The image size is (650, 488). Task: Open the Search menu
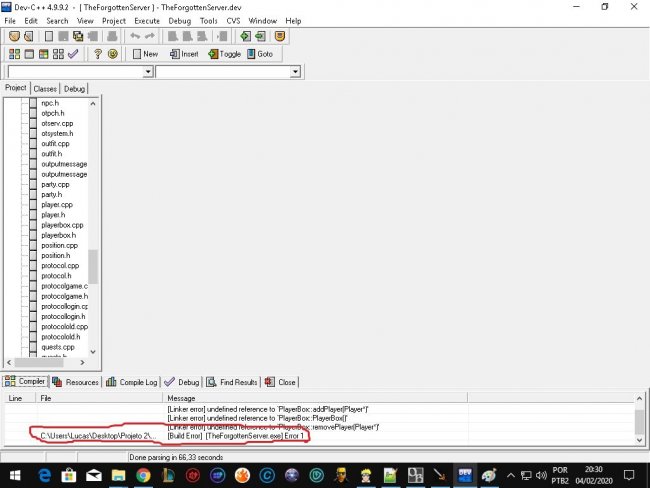point(57,21)
